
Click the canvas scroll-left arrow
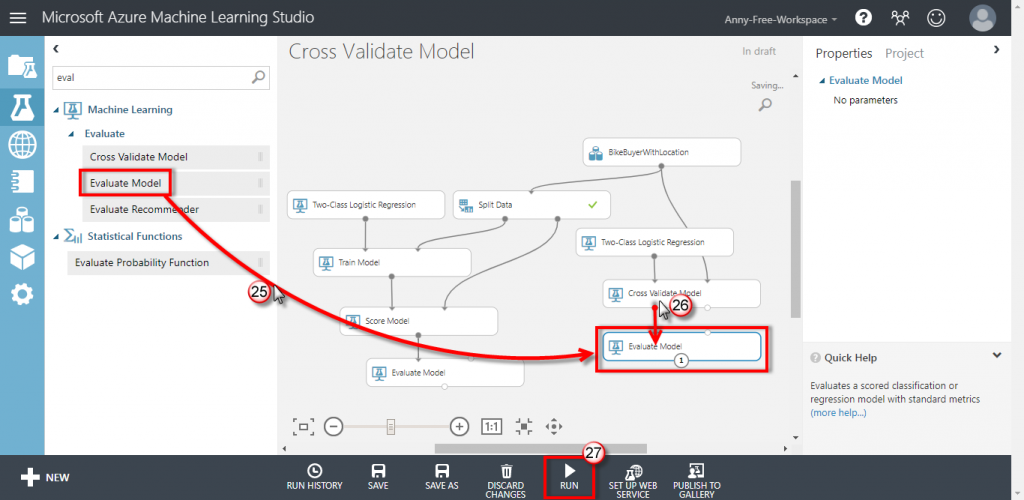[x=283, y=448]
